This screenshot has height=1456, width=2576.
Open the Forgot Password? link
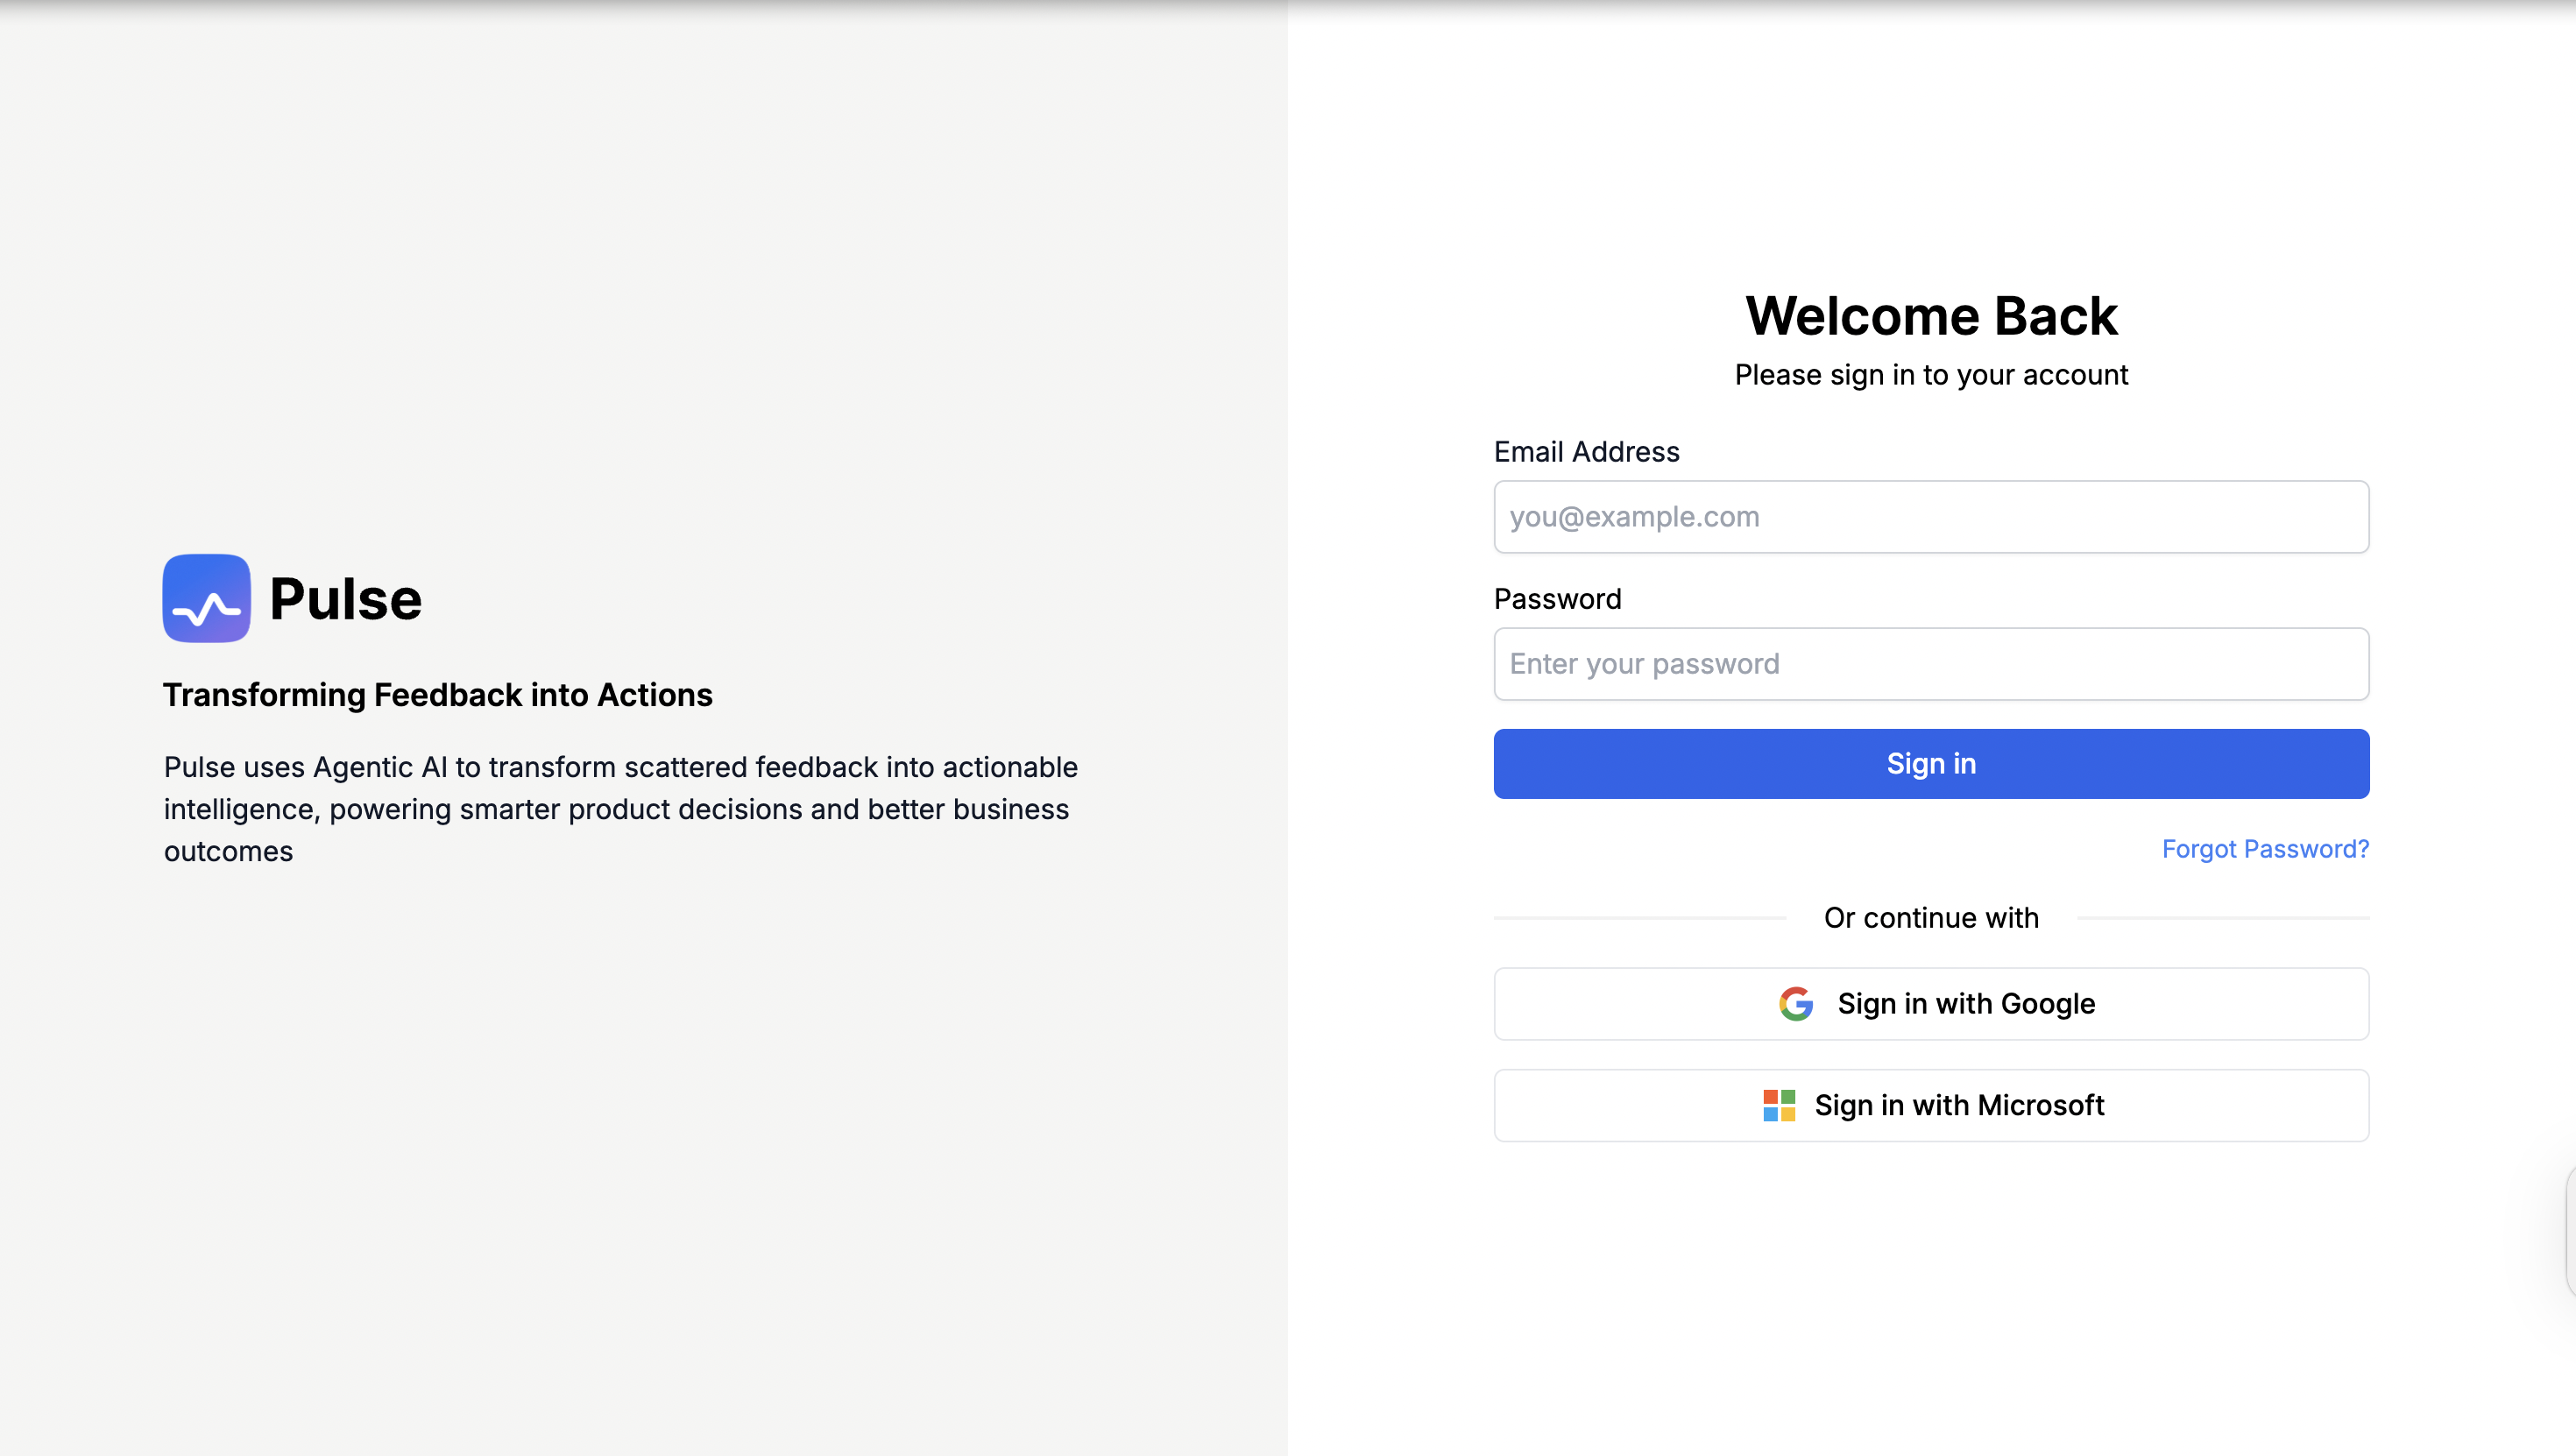[x=2265, y=849]
